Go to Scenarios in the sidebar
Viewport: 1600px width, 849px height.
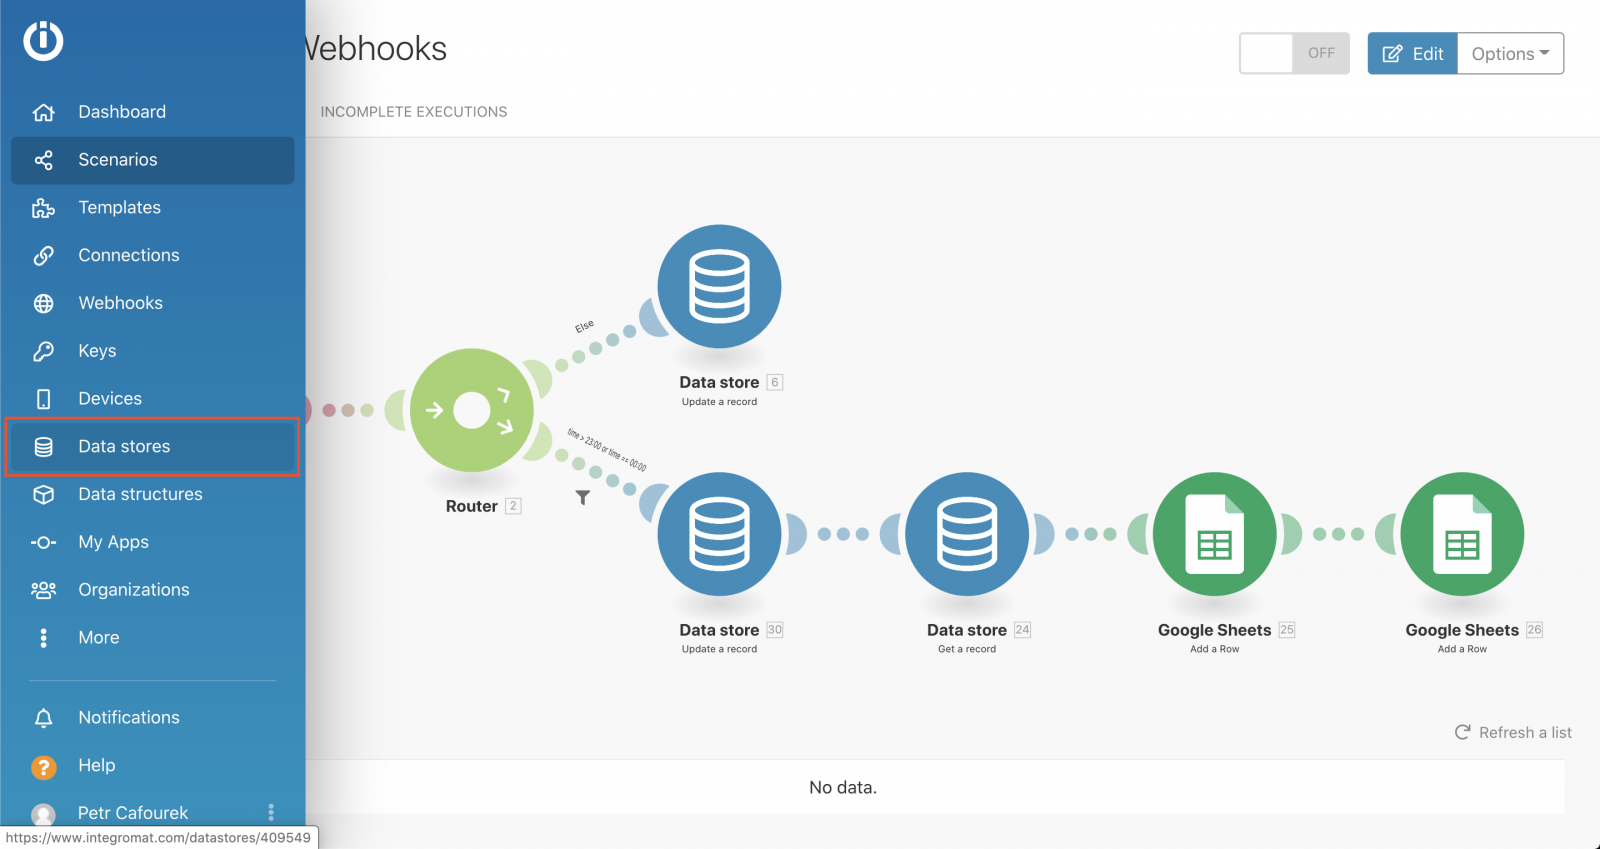click(152, 160)
